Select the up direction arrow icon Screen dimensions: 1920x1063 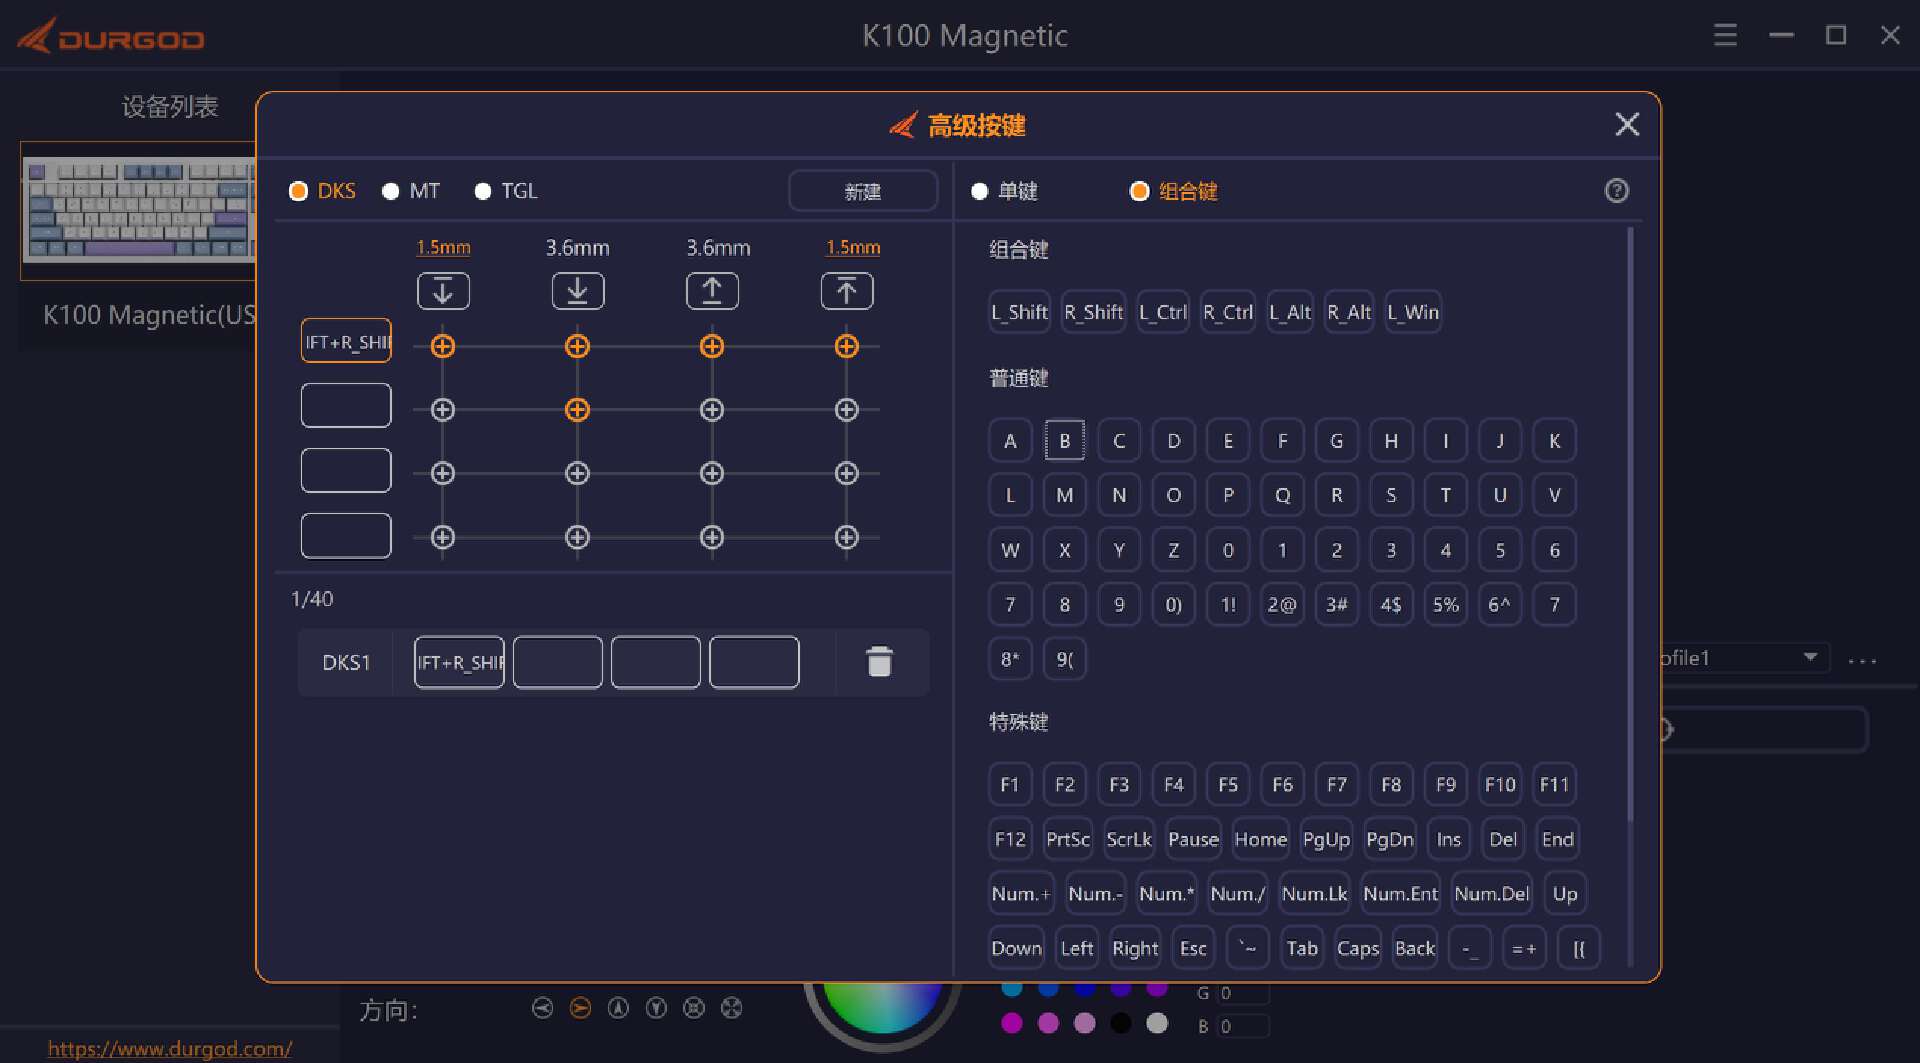tap(618, 1008)
